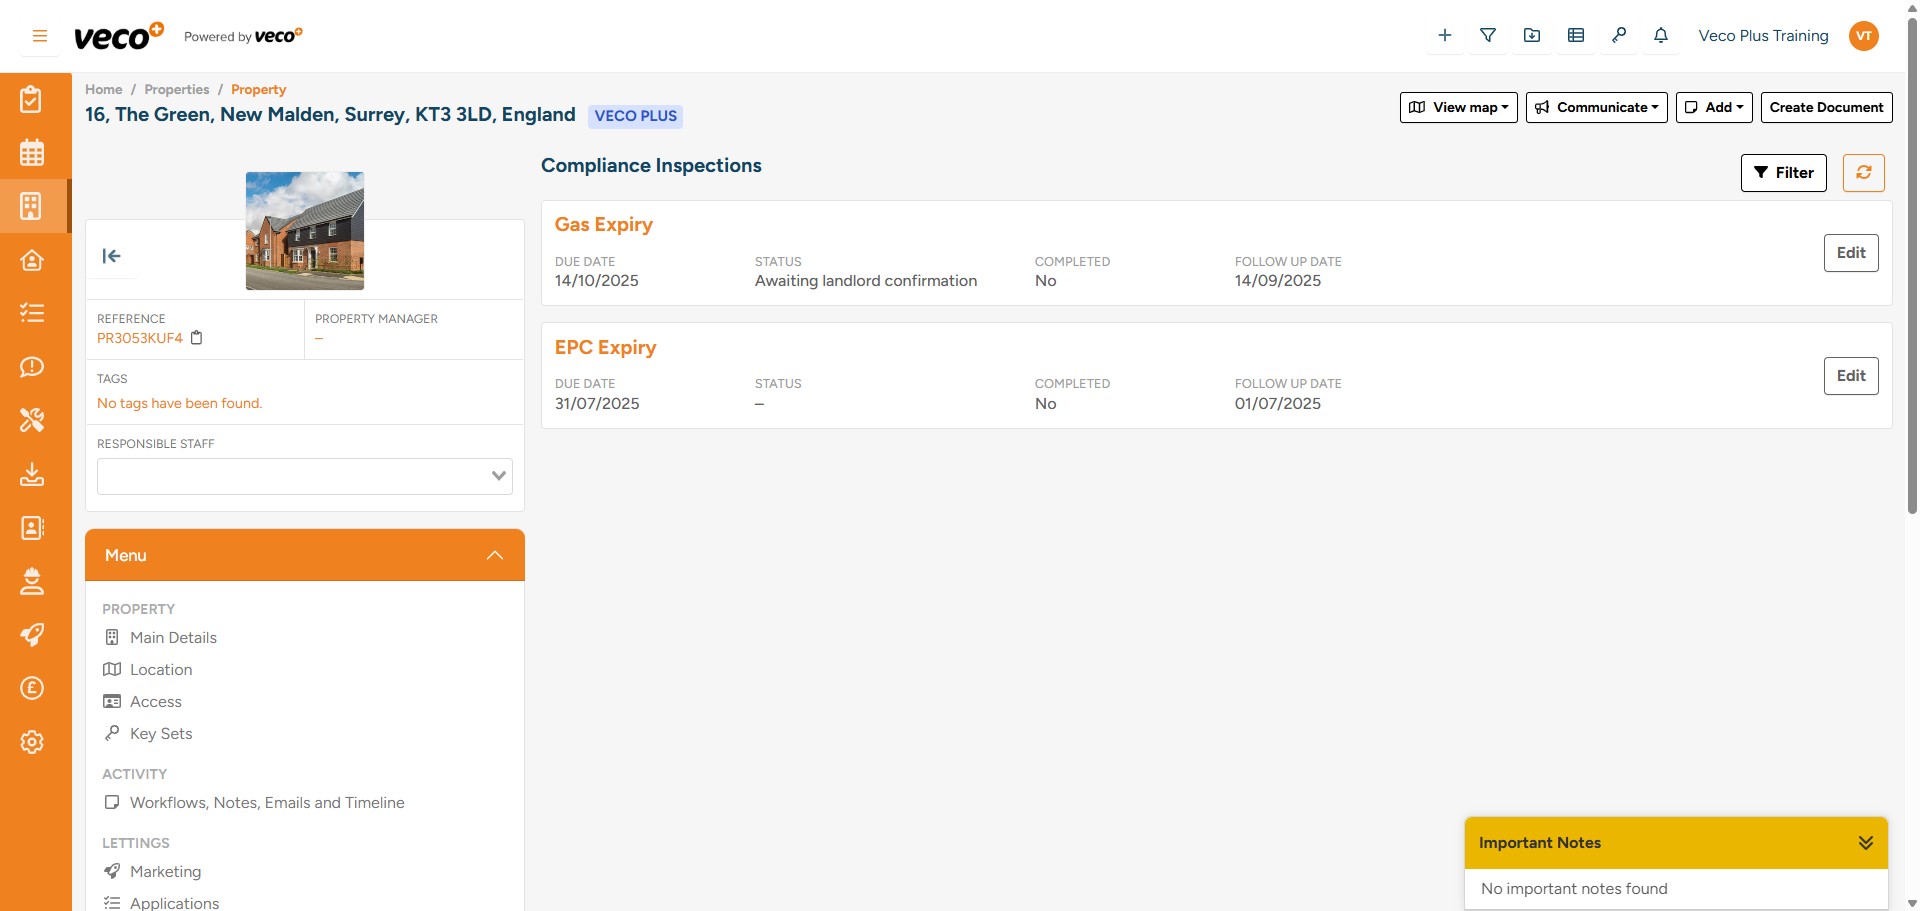Open Workflows, Notes, Emails and Timeline
The height and width of the screenshot is (911, 1920).
(x=268, y=802)
